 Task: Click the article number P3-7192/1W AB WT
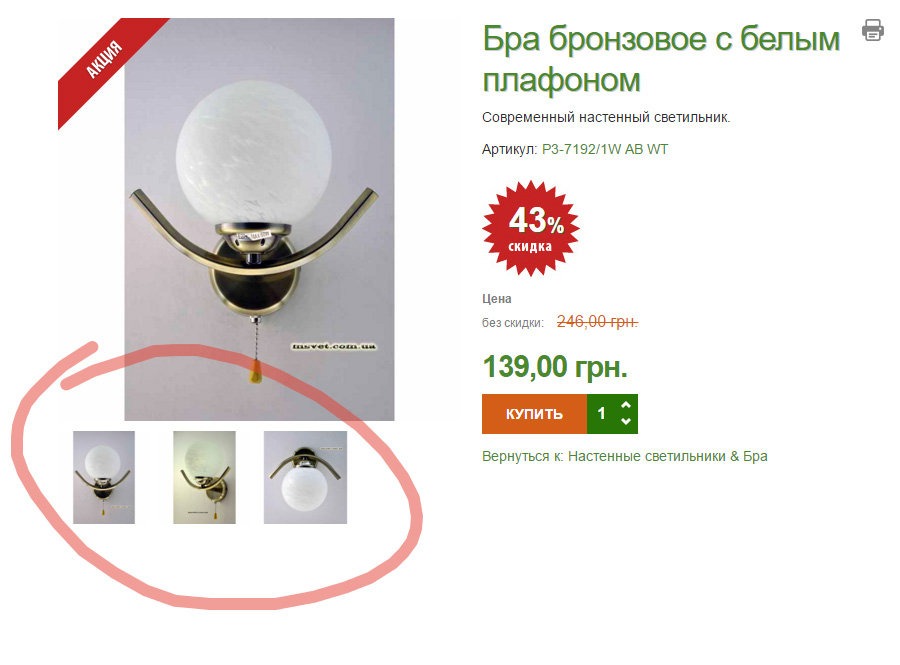click(605, 150)
